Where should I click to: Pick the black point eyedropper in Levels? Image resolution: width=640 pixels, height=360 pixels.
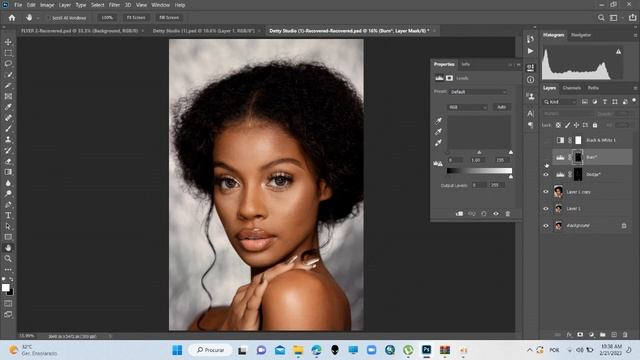point(438,121)
